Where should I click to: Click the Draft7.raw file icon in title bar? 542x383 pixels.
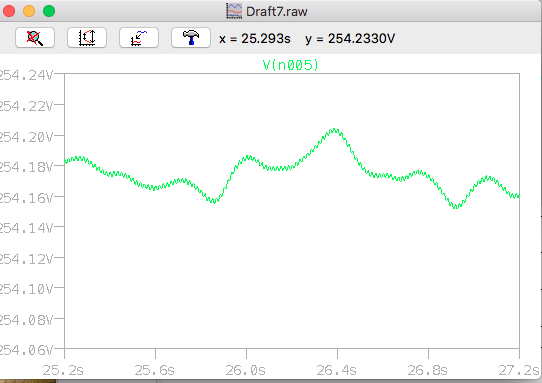[234, 11]
